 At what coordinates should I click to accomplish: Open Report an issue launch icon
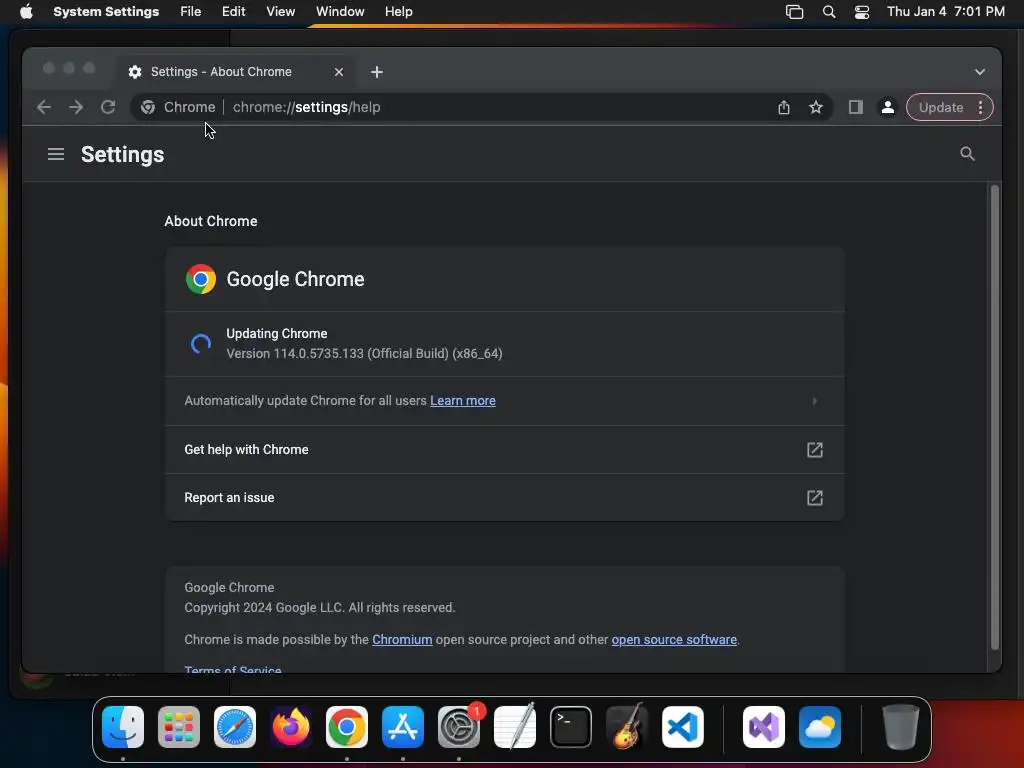(814, 498)
